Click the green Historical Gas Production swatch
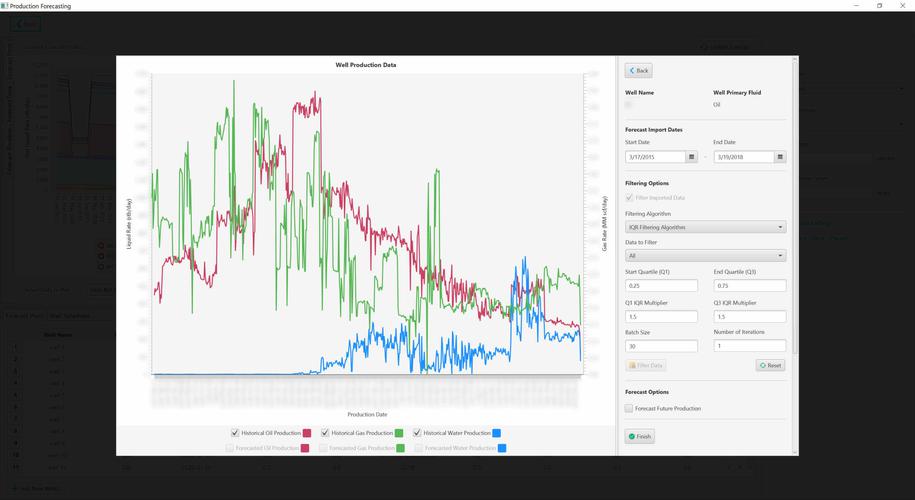 pos(399,433)
